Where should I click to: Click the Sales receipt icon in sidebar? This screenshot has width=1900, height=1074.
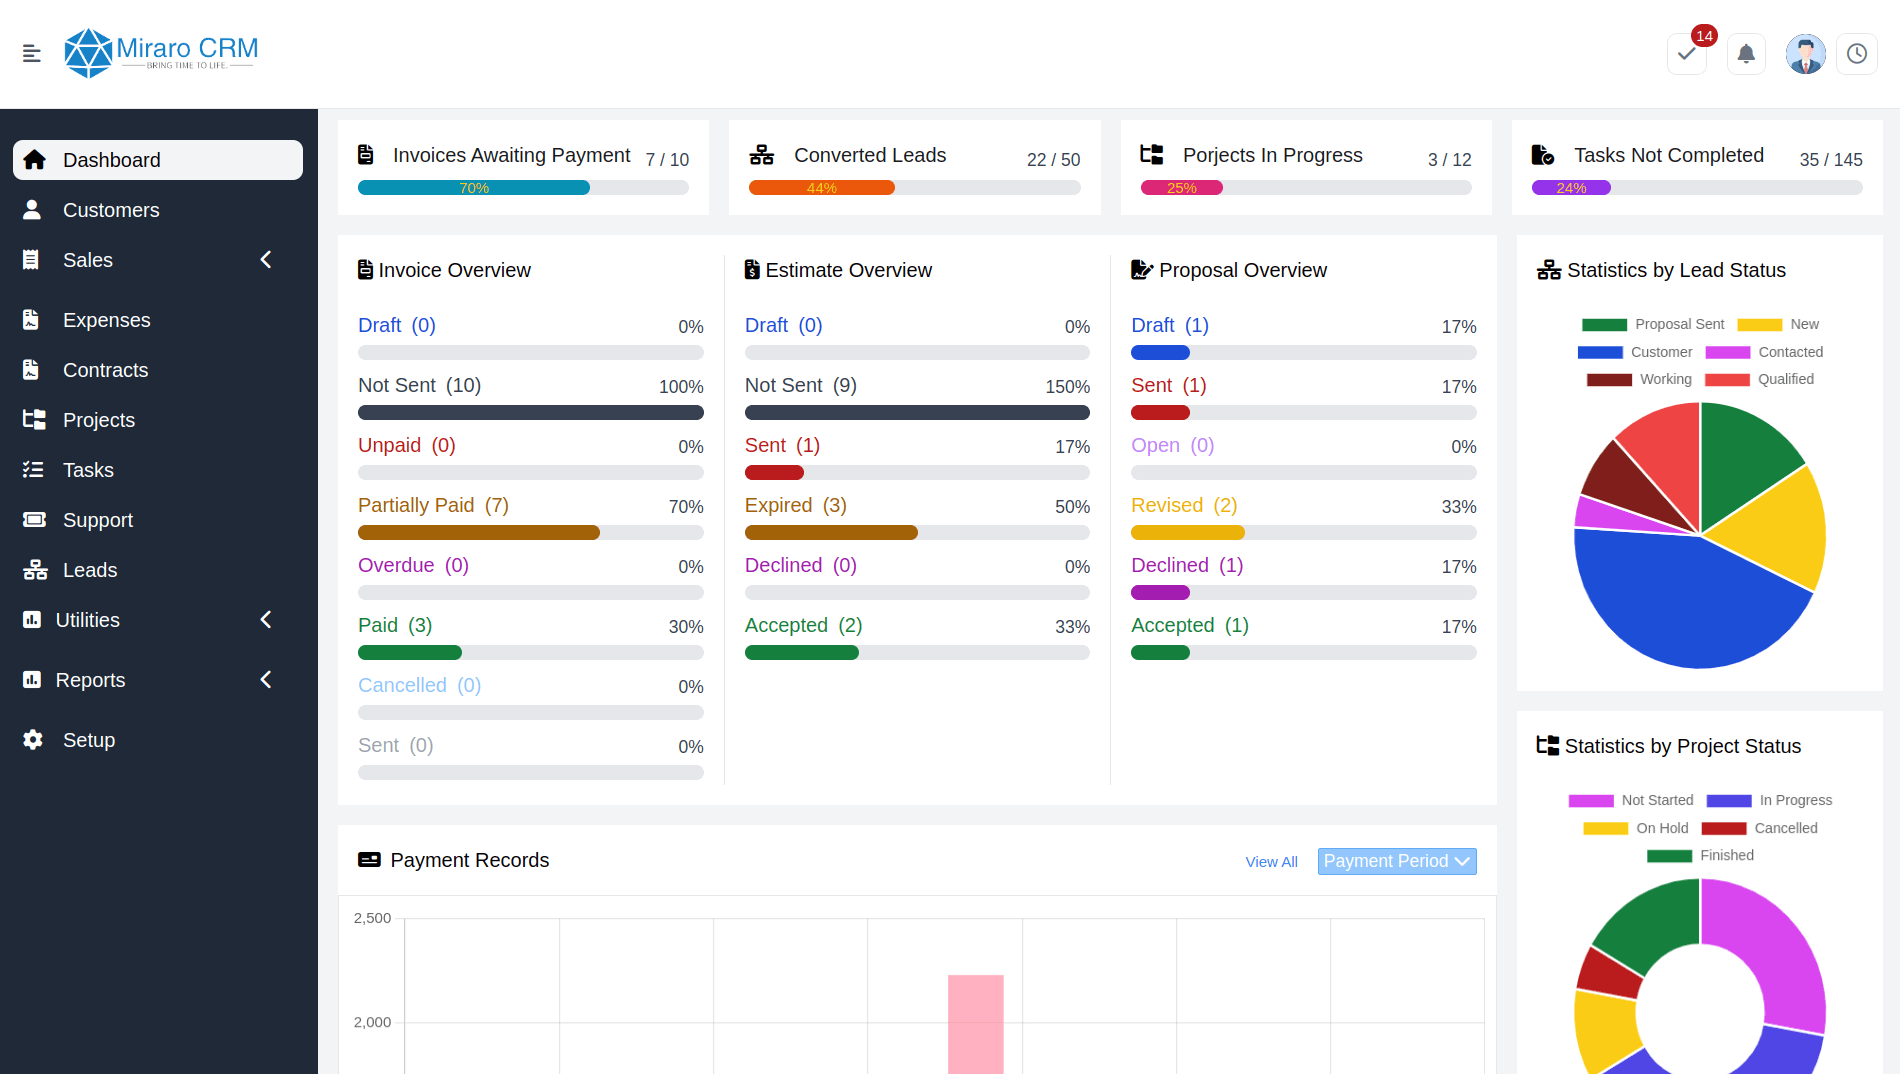(x=32, y=260)
